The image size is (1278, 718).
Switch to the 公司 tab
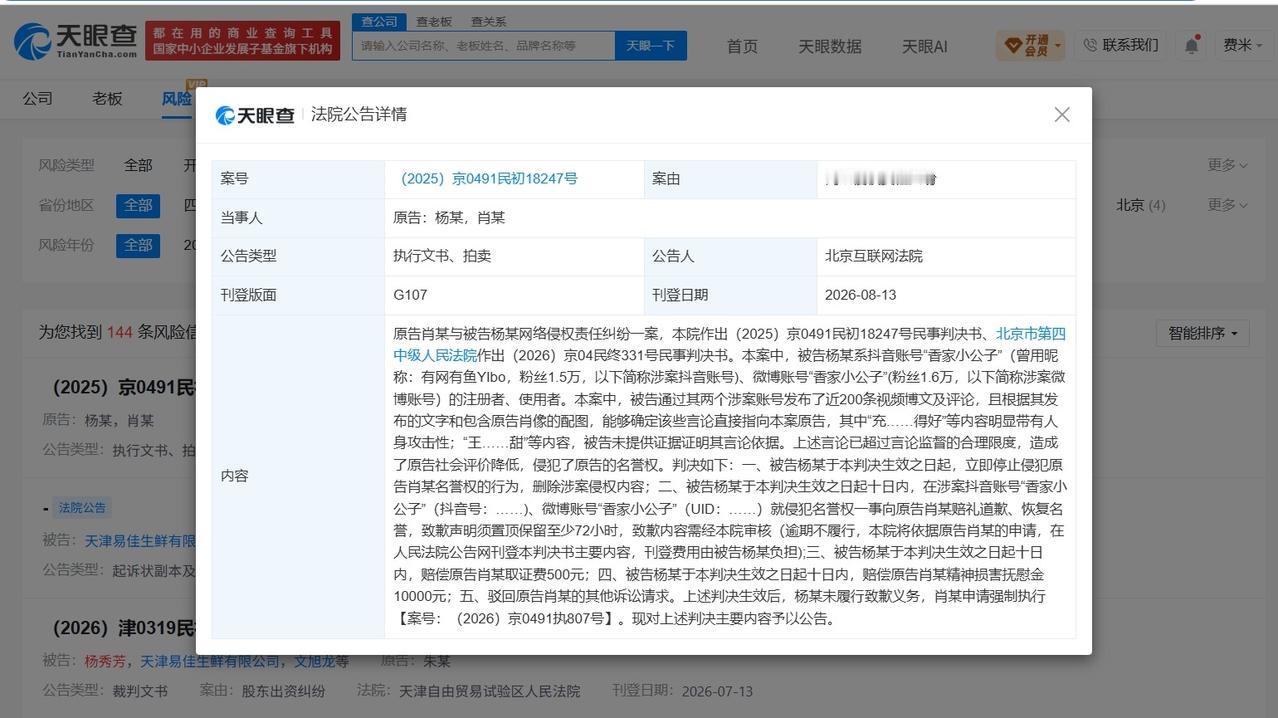tap(38, 98)
